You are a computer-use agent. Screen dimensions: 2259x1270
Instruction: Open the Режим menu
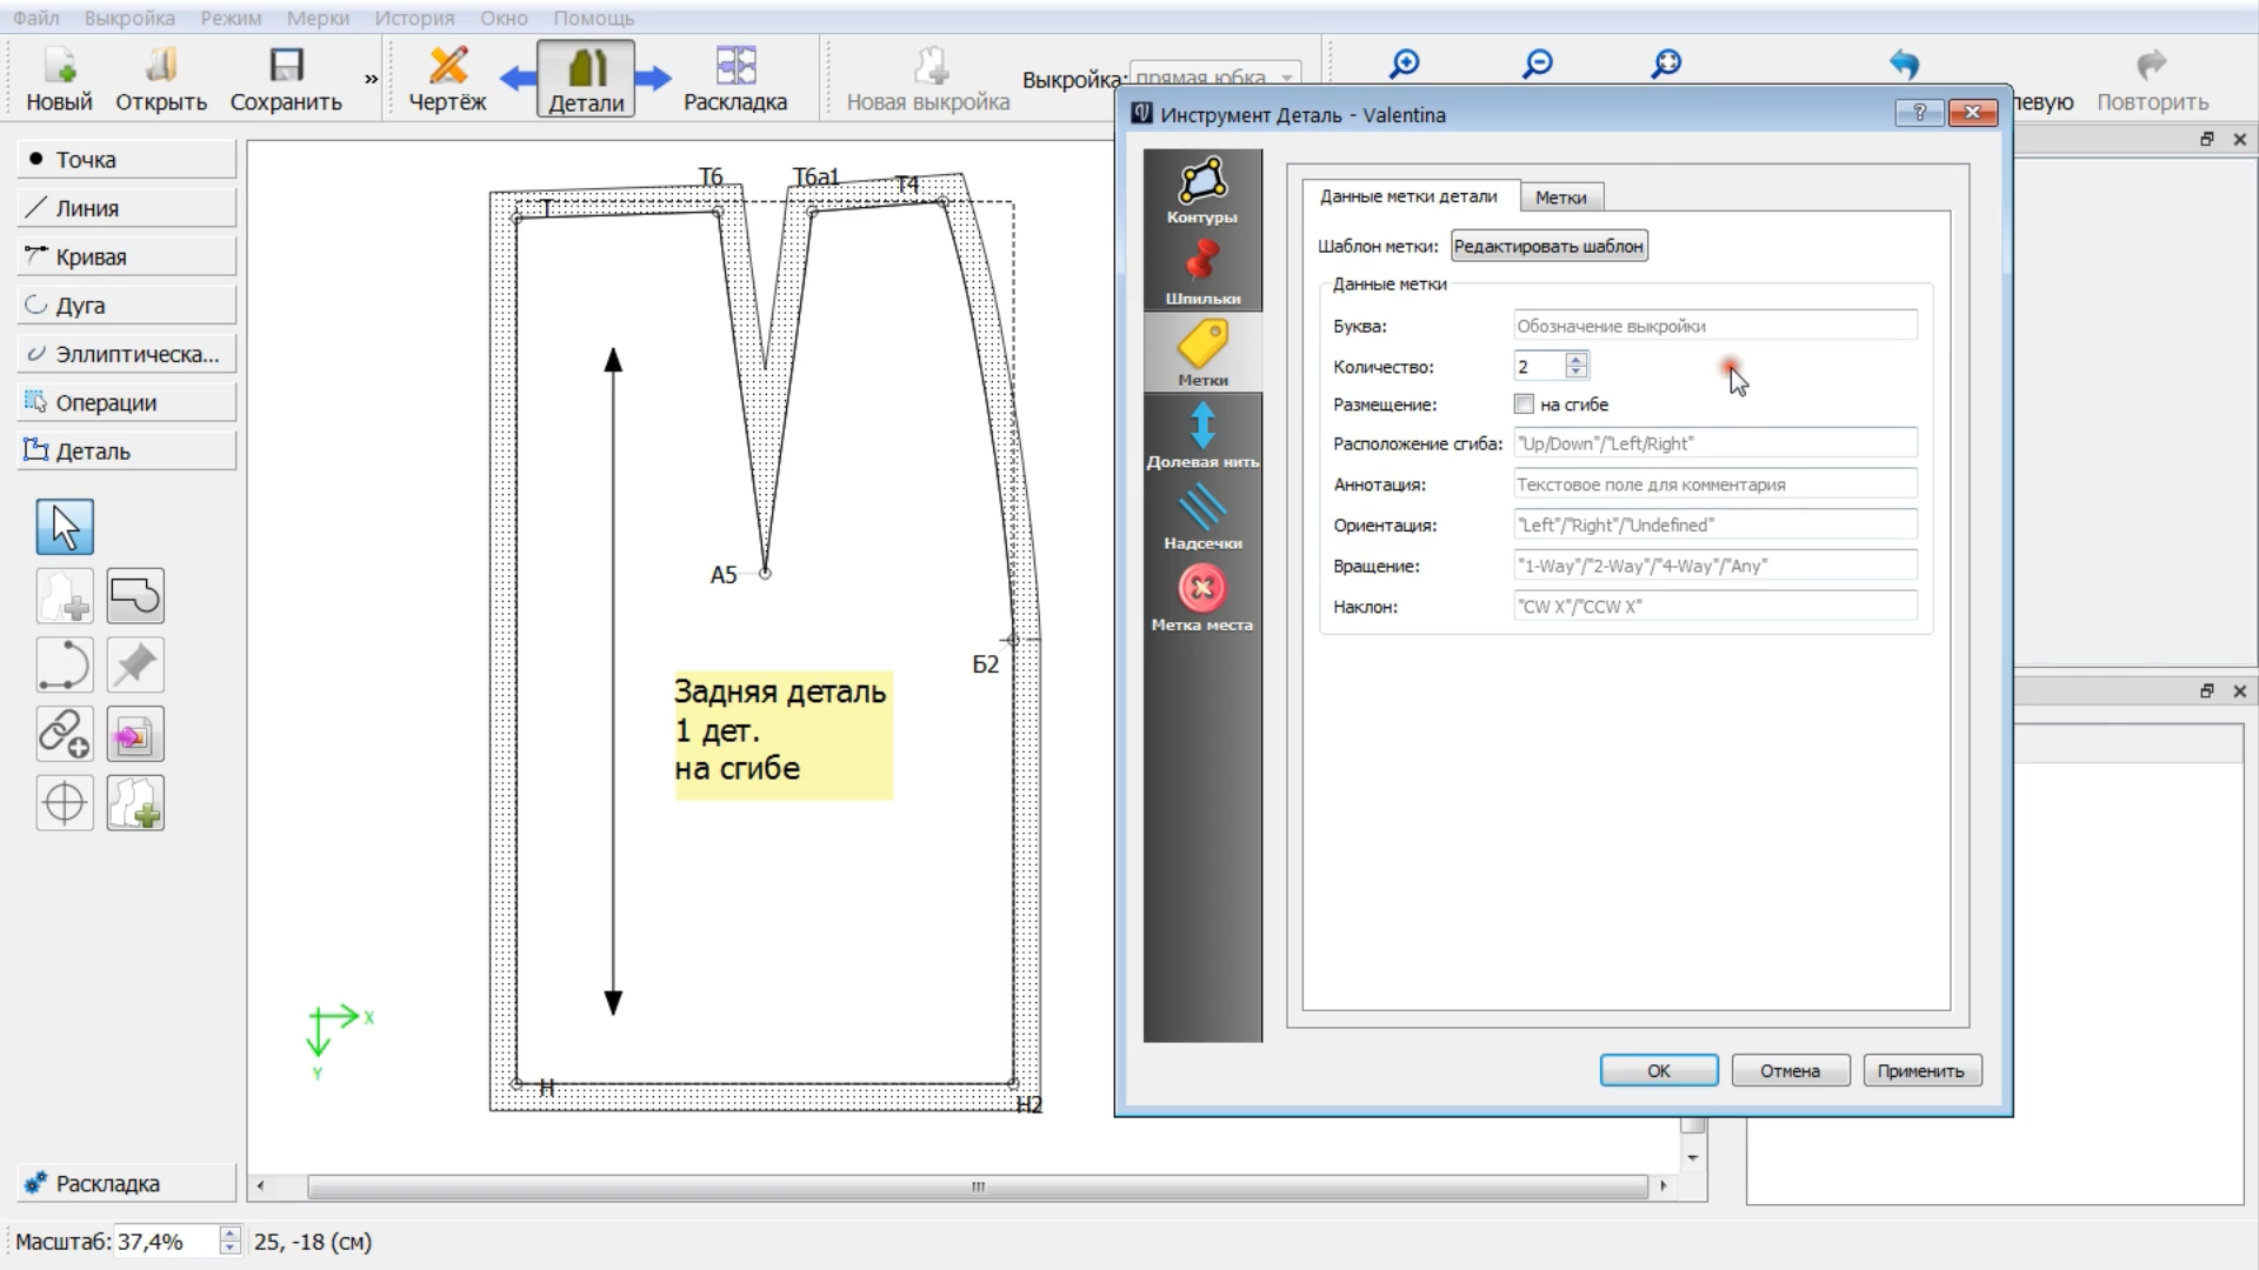tap(231, 18)
